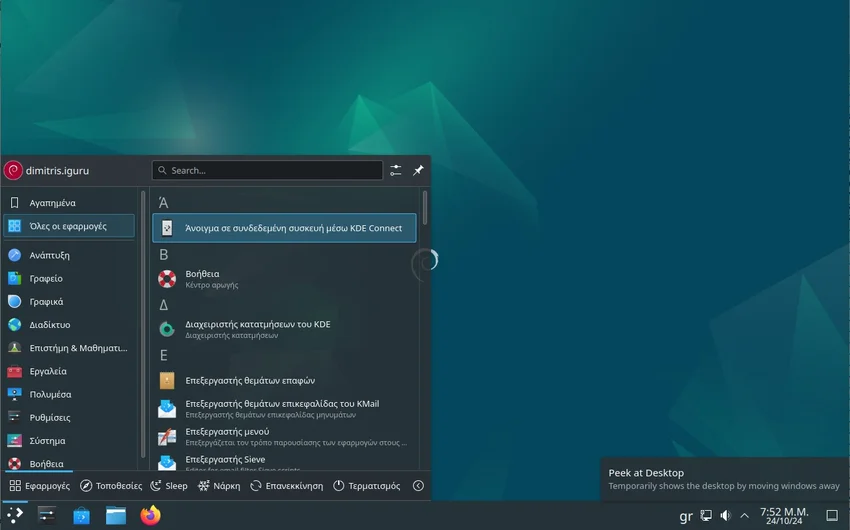
Task: Open the Πολυμέσα category
Action: tap(69, 395)
